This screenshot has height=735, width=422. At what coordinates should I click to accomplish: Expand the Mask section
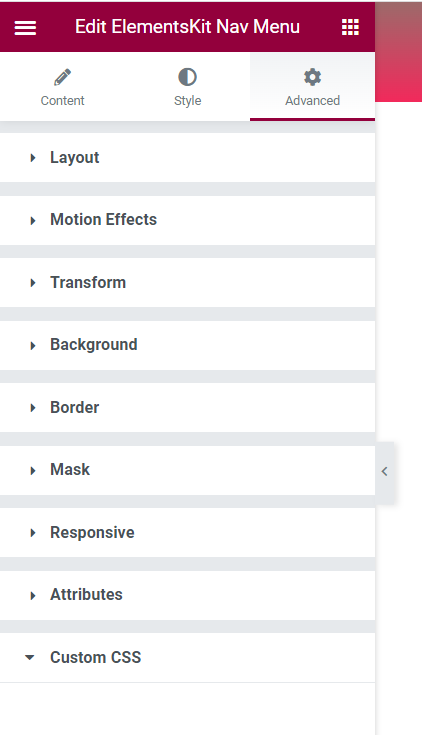pyautogui.click(x=188, y=470)
